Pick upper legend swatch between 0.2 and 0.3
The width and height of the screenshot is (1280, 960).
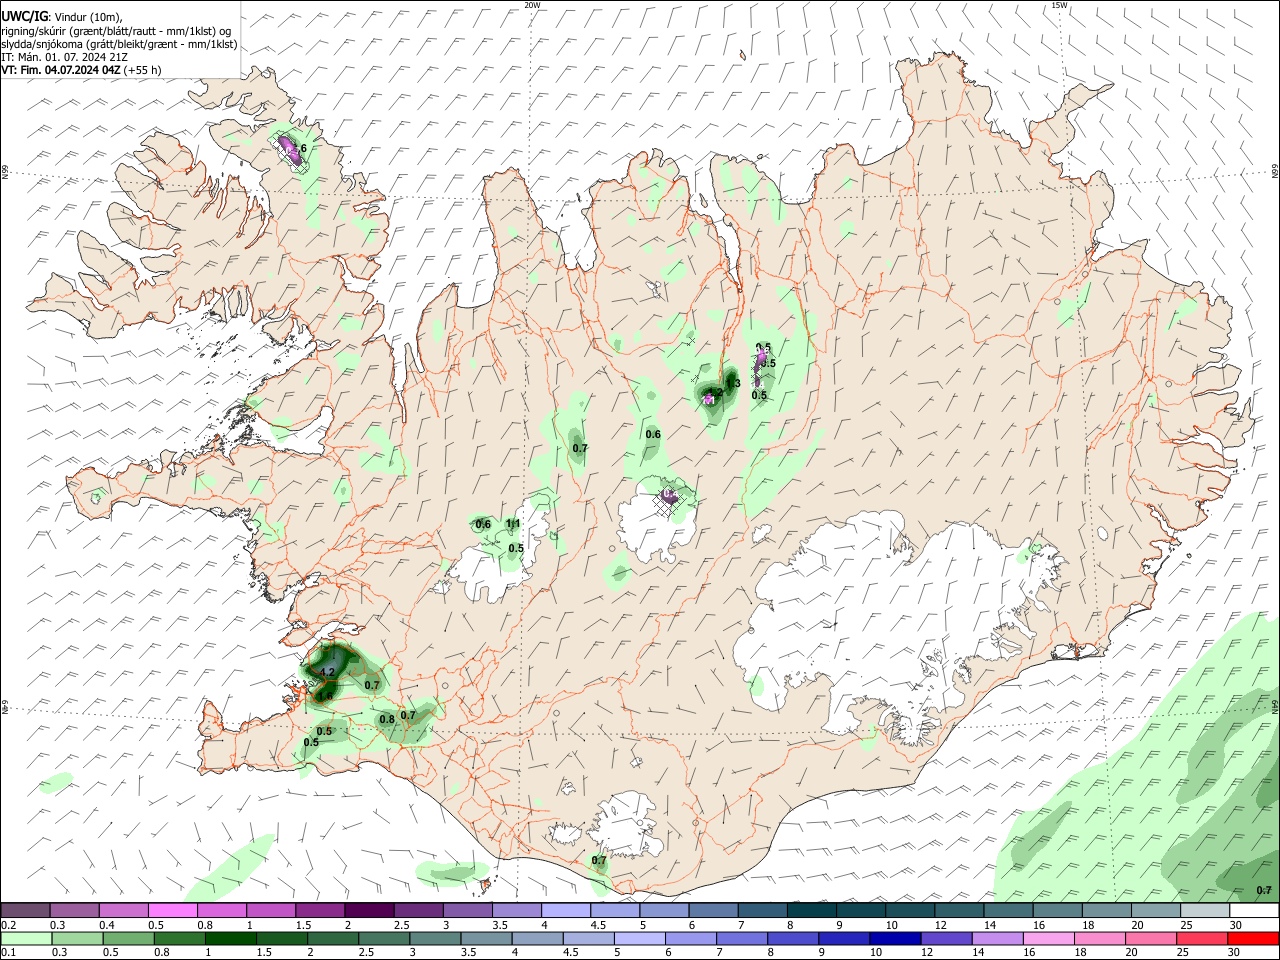pyautogui.click(x=25, y=910)
